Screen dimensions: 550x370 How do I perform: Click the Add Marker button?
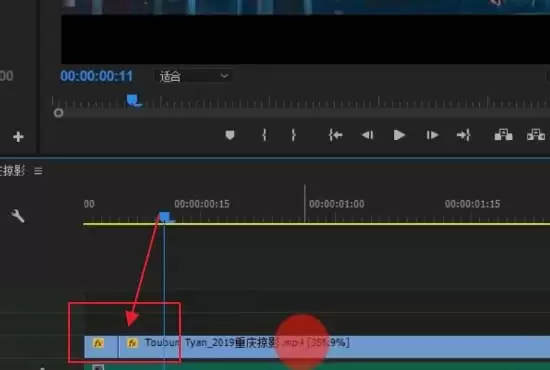pyautogui.click(x=230, y=135)
